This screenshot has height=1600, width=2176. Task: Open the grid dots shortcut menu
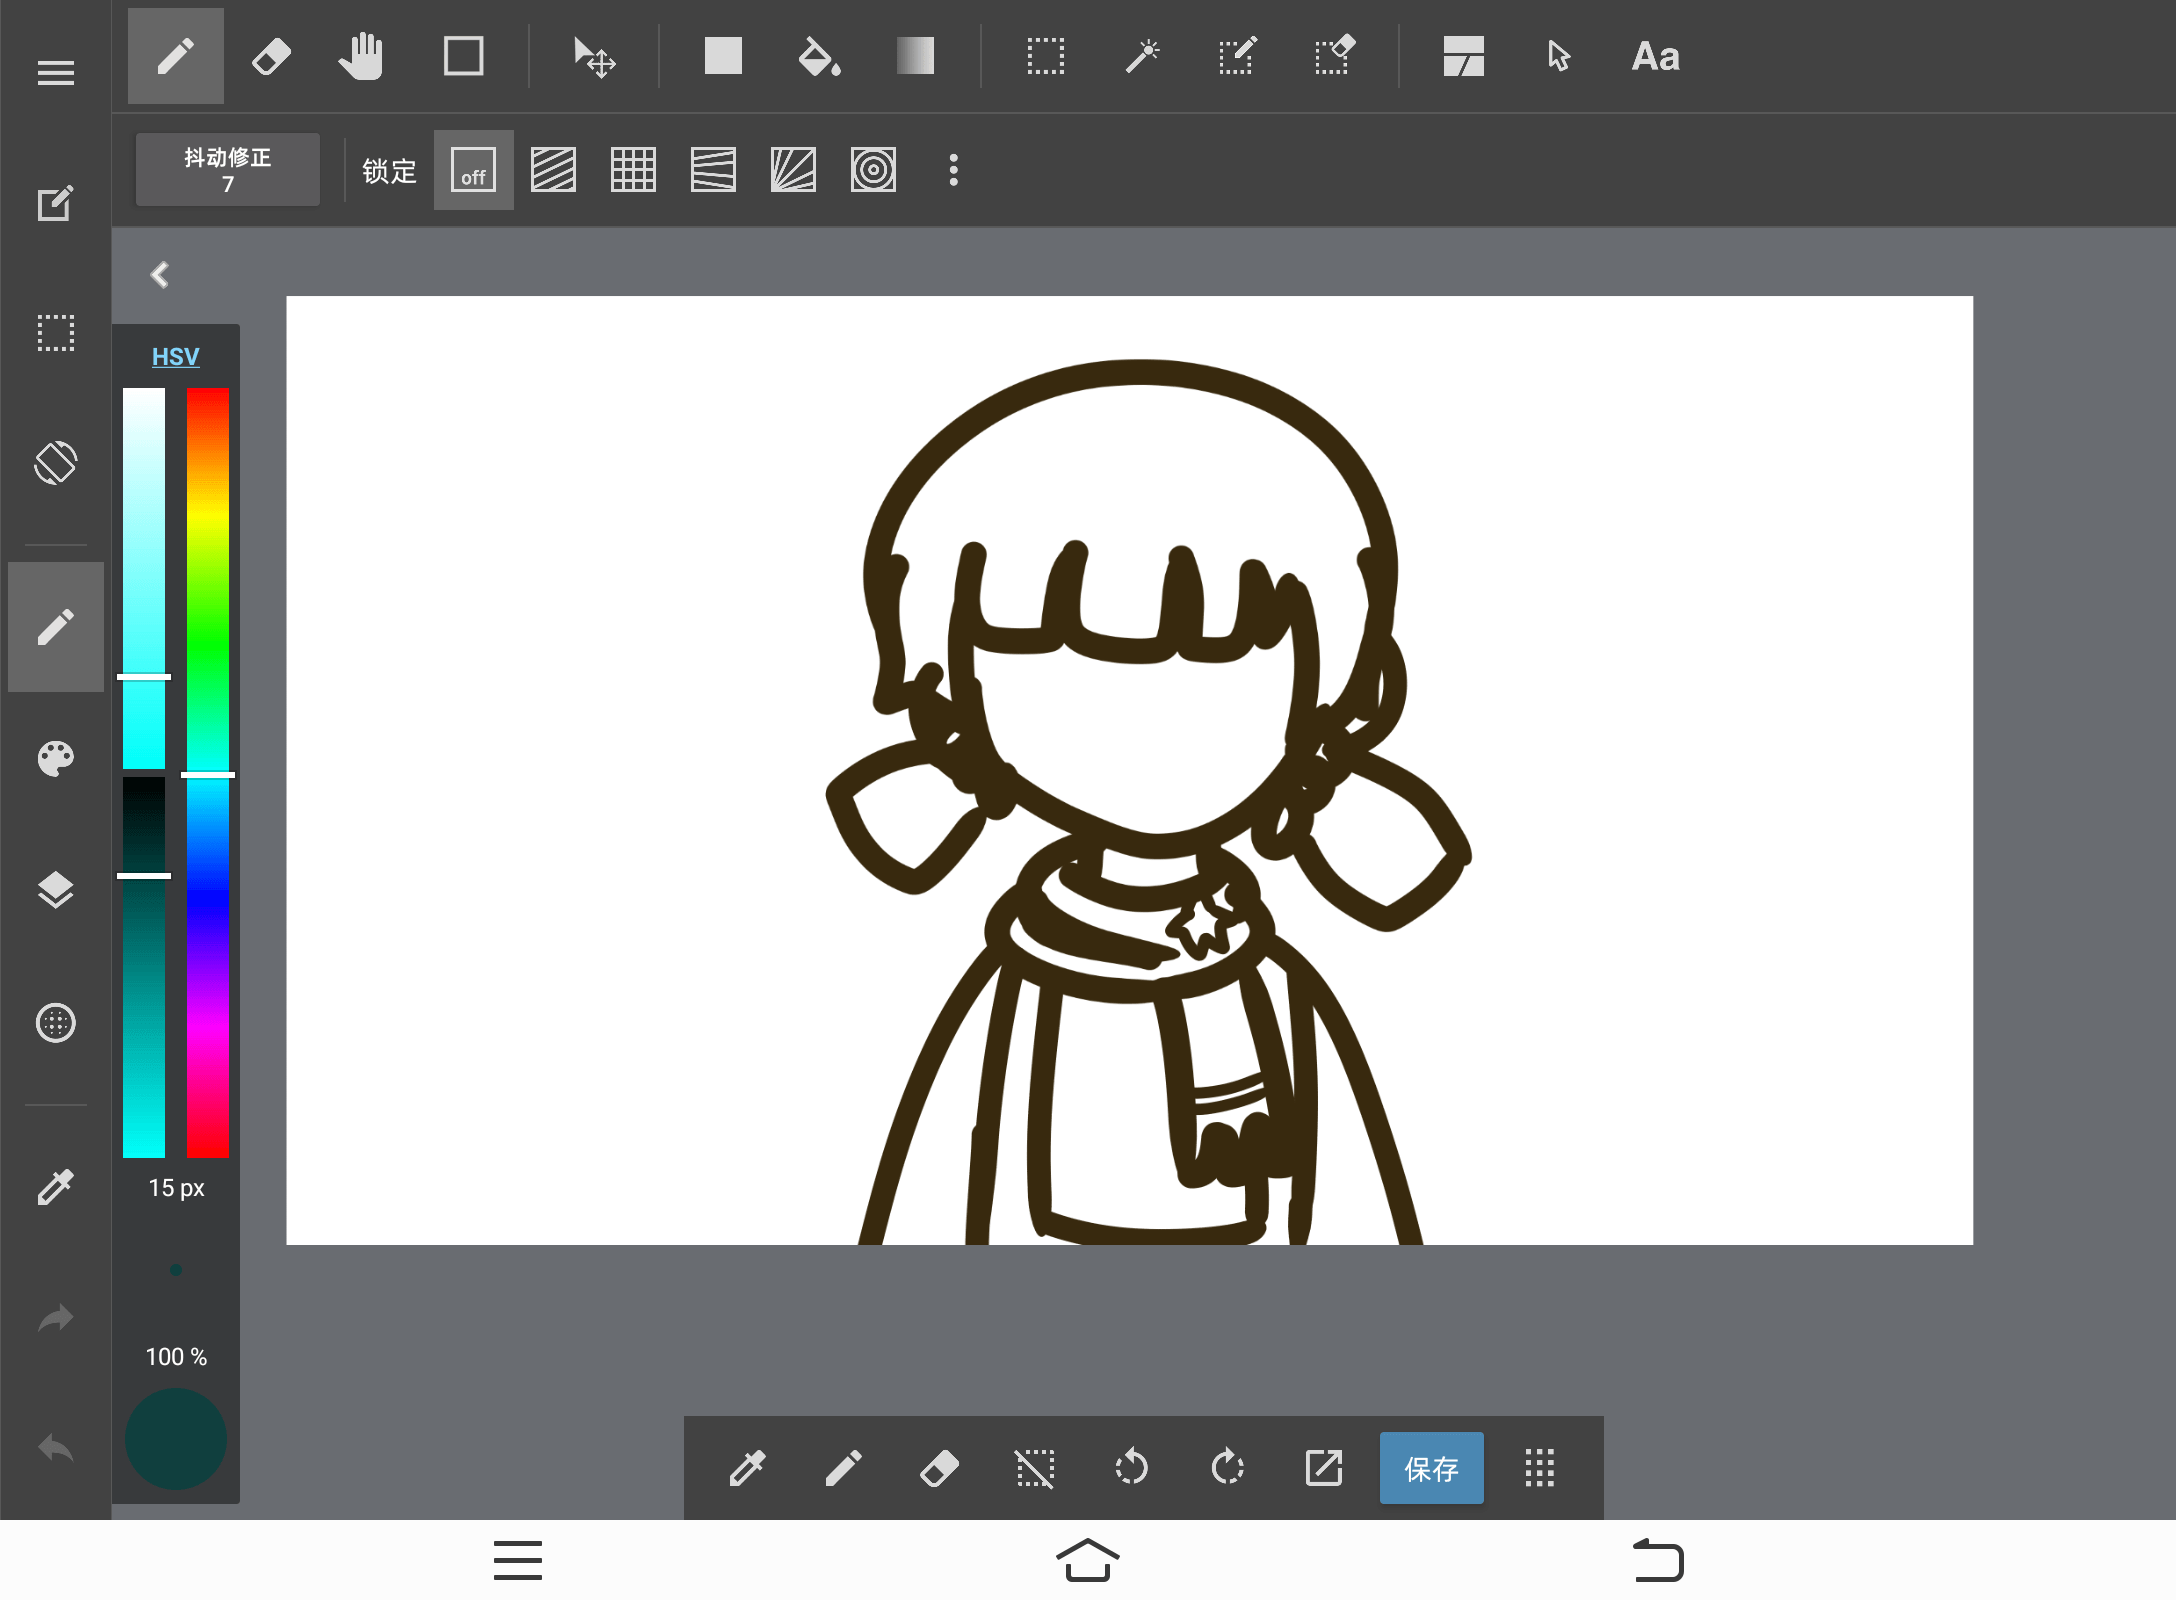point(1540,1468)
